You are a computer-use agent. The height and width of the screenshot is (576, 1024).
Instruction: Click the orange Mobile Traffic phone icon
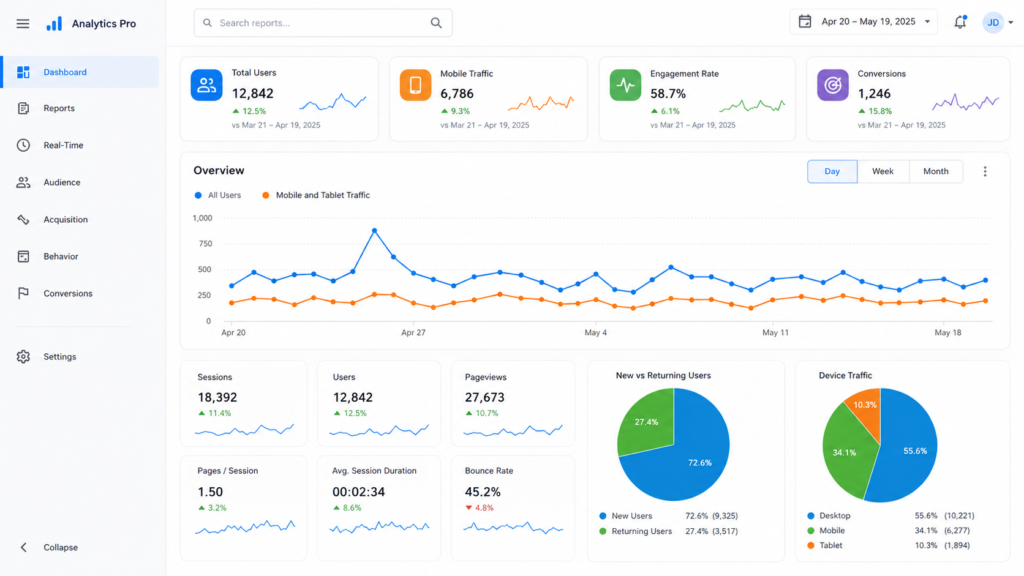pyautogui.click(x=415, y=85)
